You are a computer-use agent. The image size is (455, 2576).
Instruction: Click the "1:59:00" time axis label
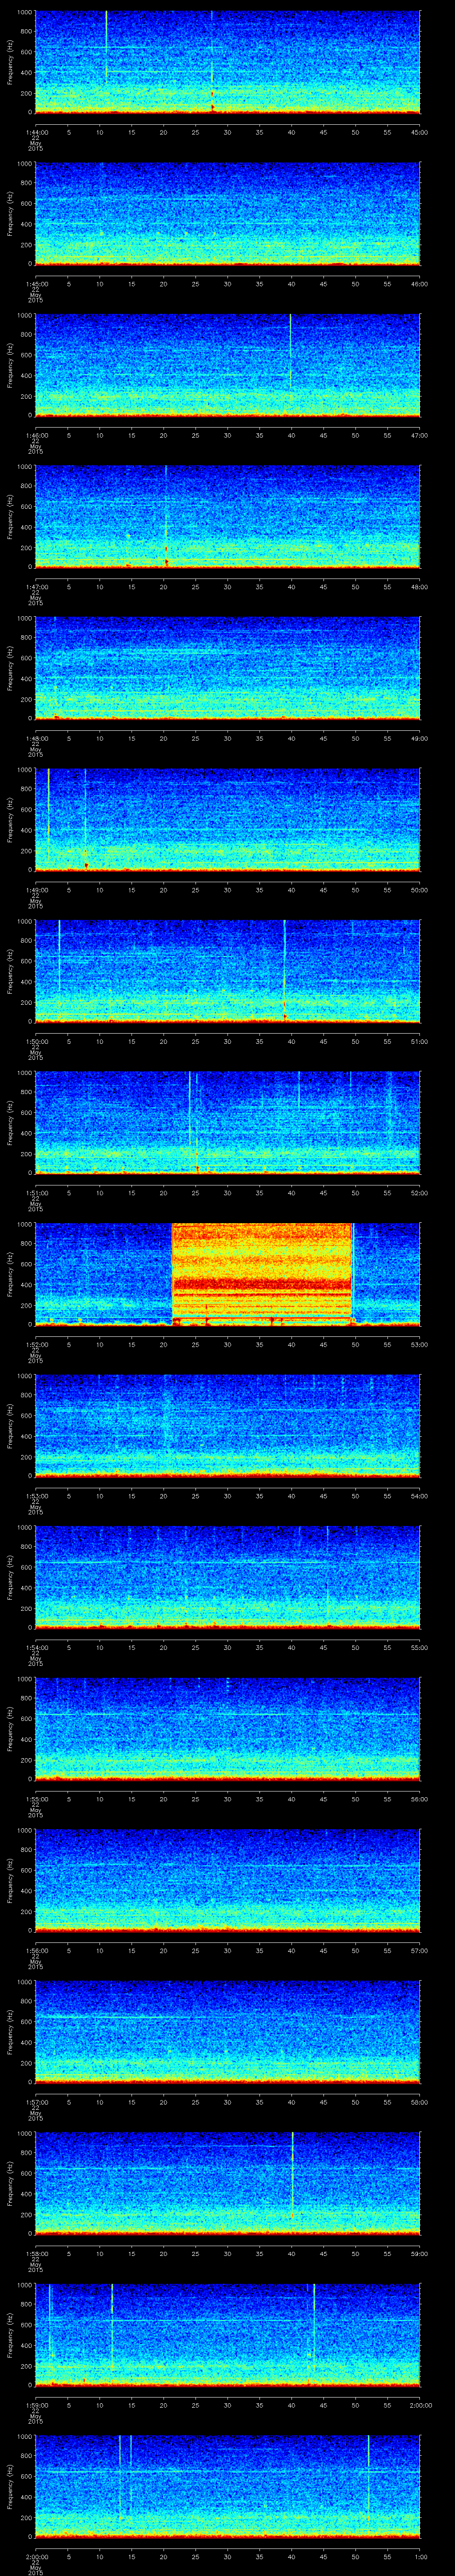tap(36, 2404)
